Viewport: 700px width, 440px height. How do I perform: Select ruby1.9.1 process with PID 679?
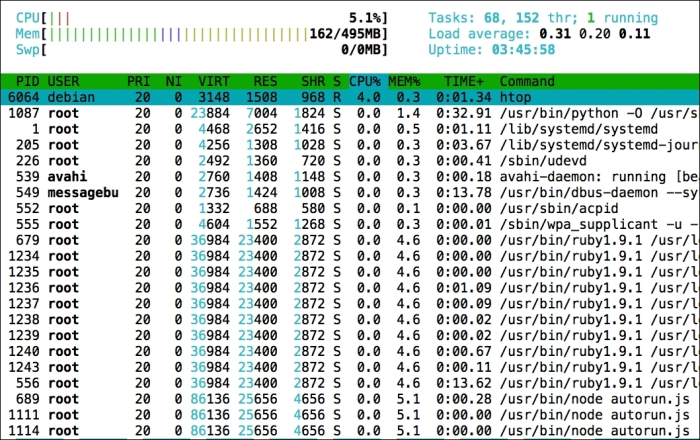pos(350,240)
